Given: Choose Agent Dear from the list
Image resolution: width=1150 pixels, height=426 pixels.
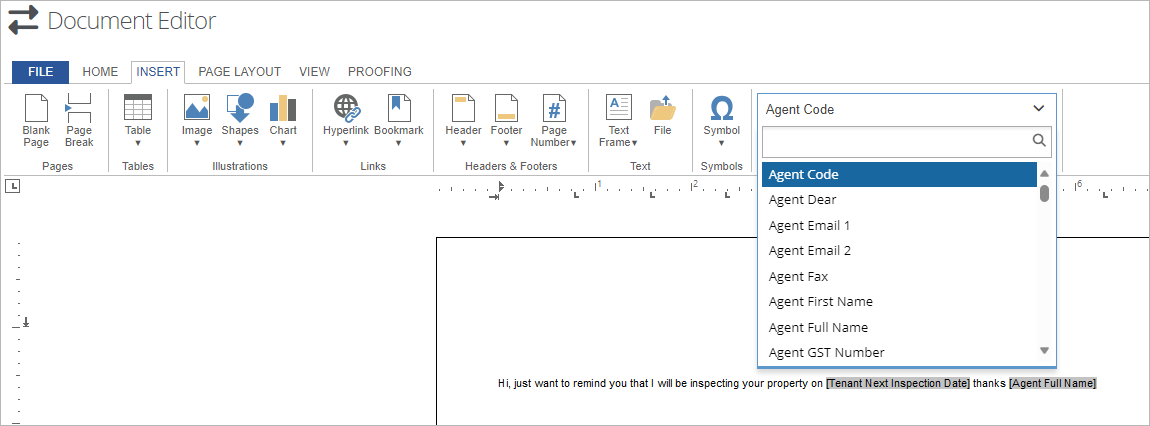Looking at the screenshot, I should pyautogui.click(x=898, y=199).
